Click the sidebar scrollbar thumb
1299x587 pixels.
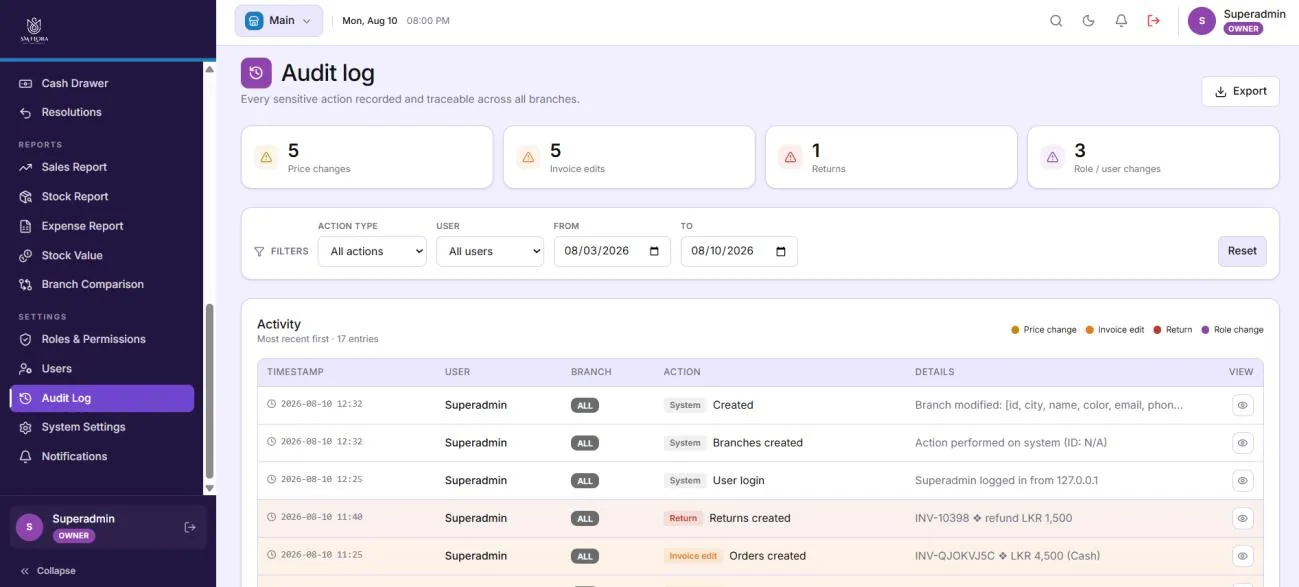tap(209, 391)
